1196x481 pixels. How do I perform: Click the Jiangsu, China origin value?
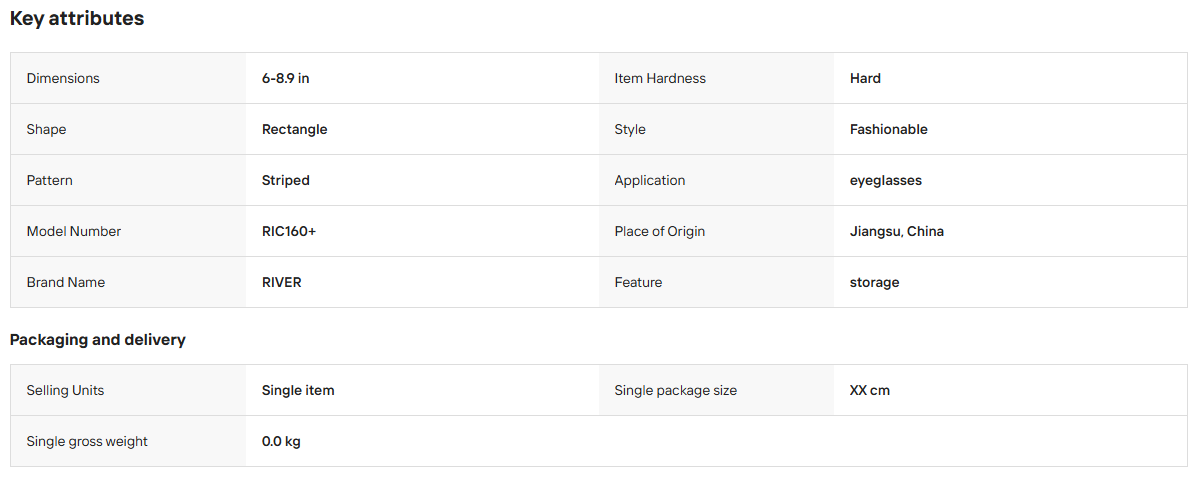pyautogui.click(x=896, y=231)
